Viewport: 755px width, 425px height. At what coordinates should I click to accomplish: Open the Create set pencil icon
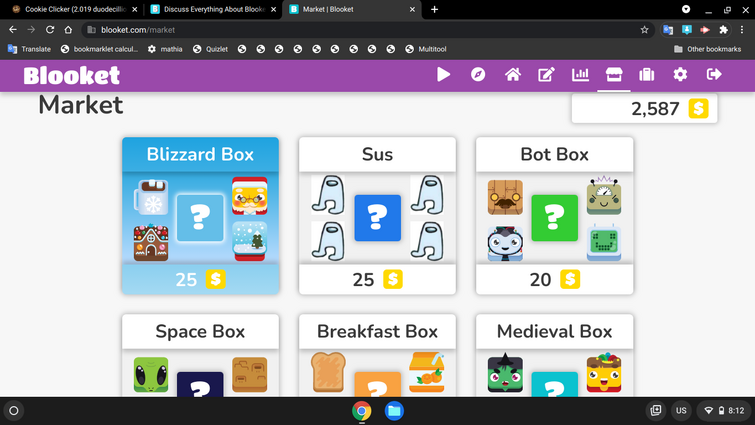pos(546,75)
